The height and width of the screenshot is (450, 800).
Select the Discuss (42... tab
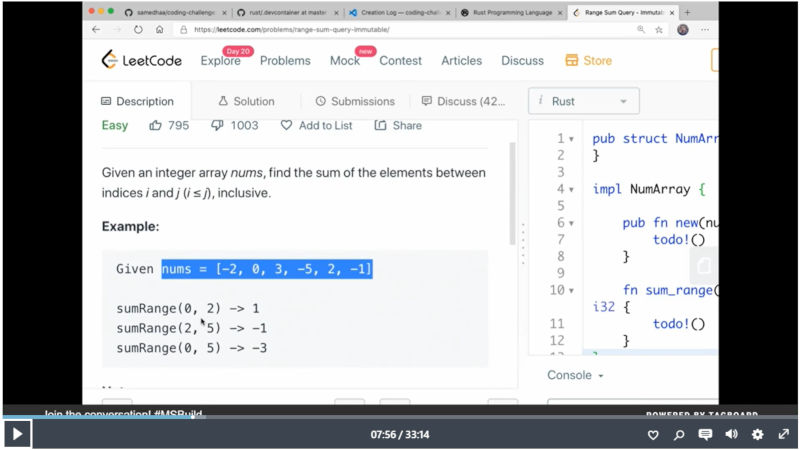coord(463,101)
